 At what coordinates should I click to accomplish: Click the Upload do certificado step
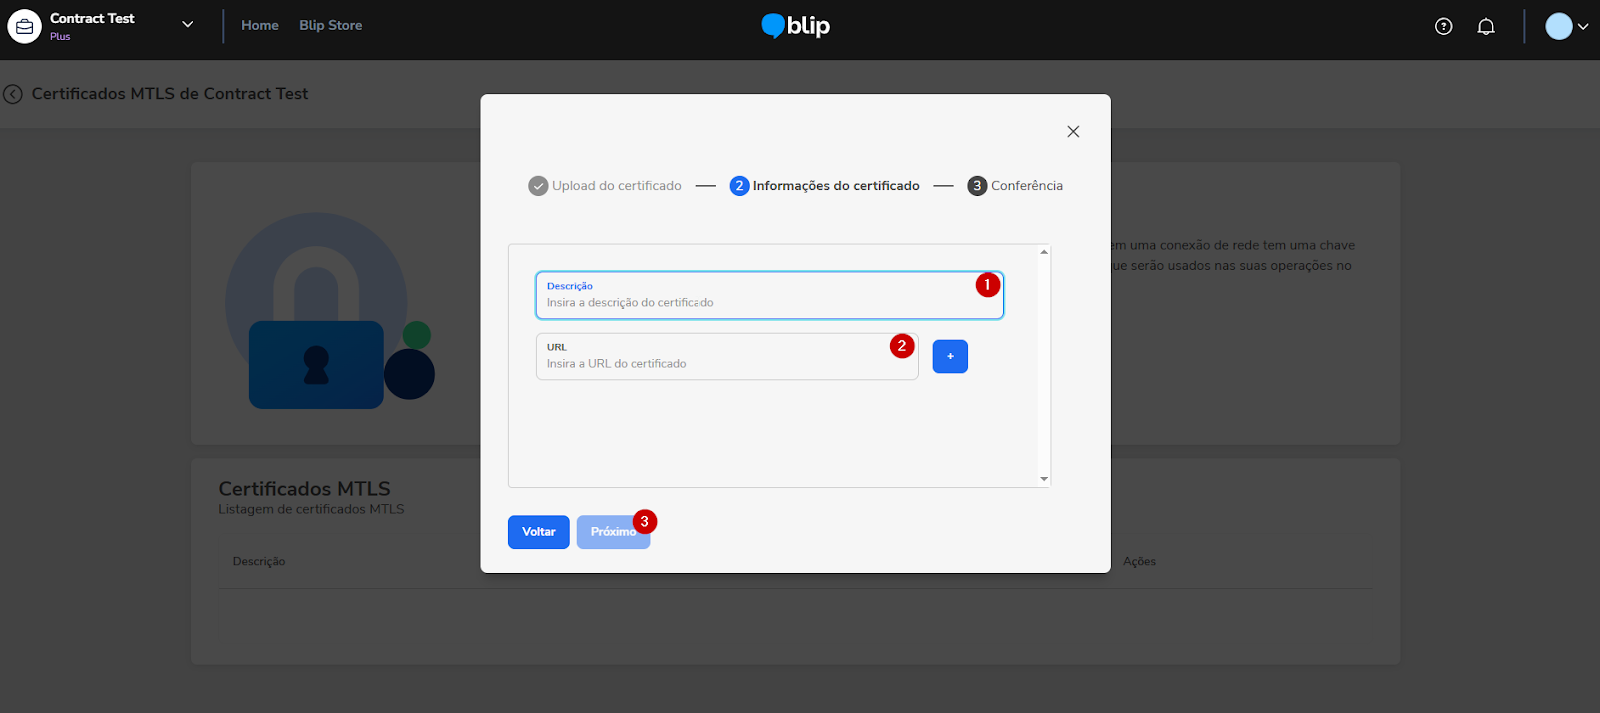[605, 186]
